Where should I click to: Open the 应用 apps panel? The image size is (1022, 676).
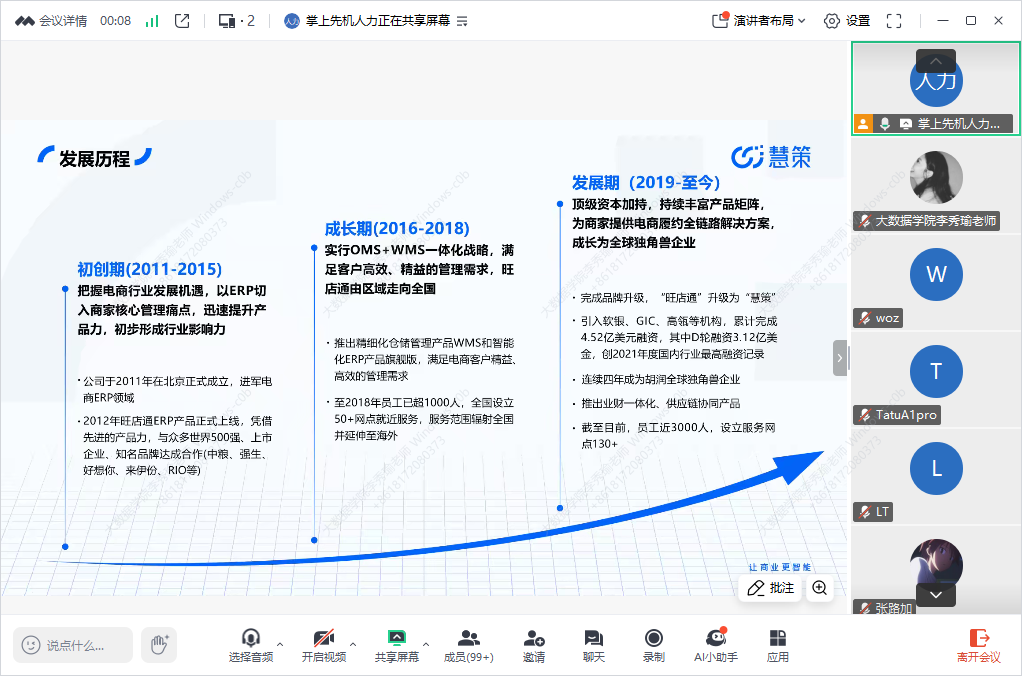(x=777, y=645)
